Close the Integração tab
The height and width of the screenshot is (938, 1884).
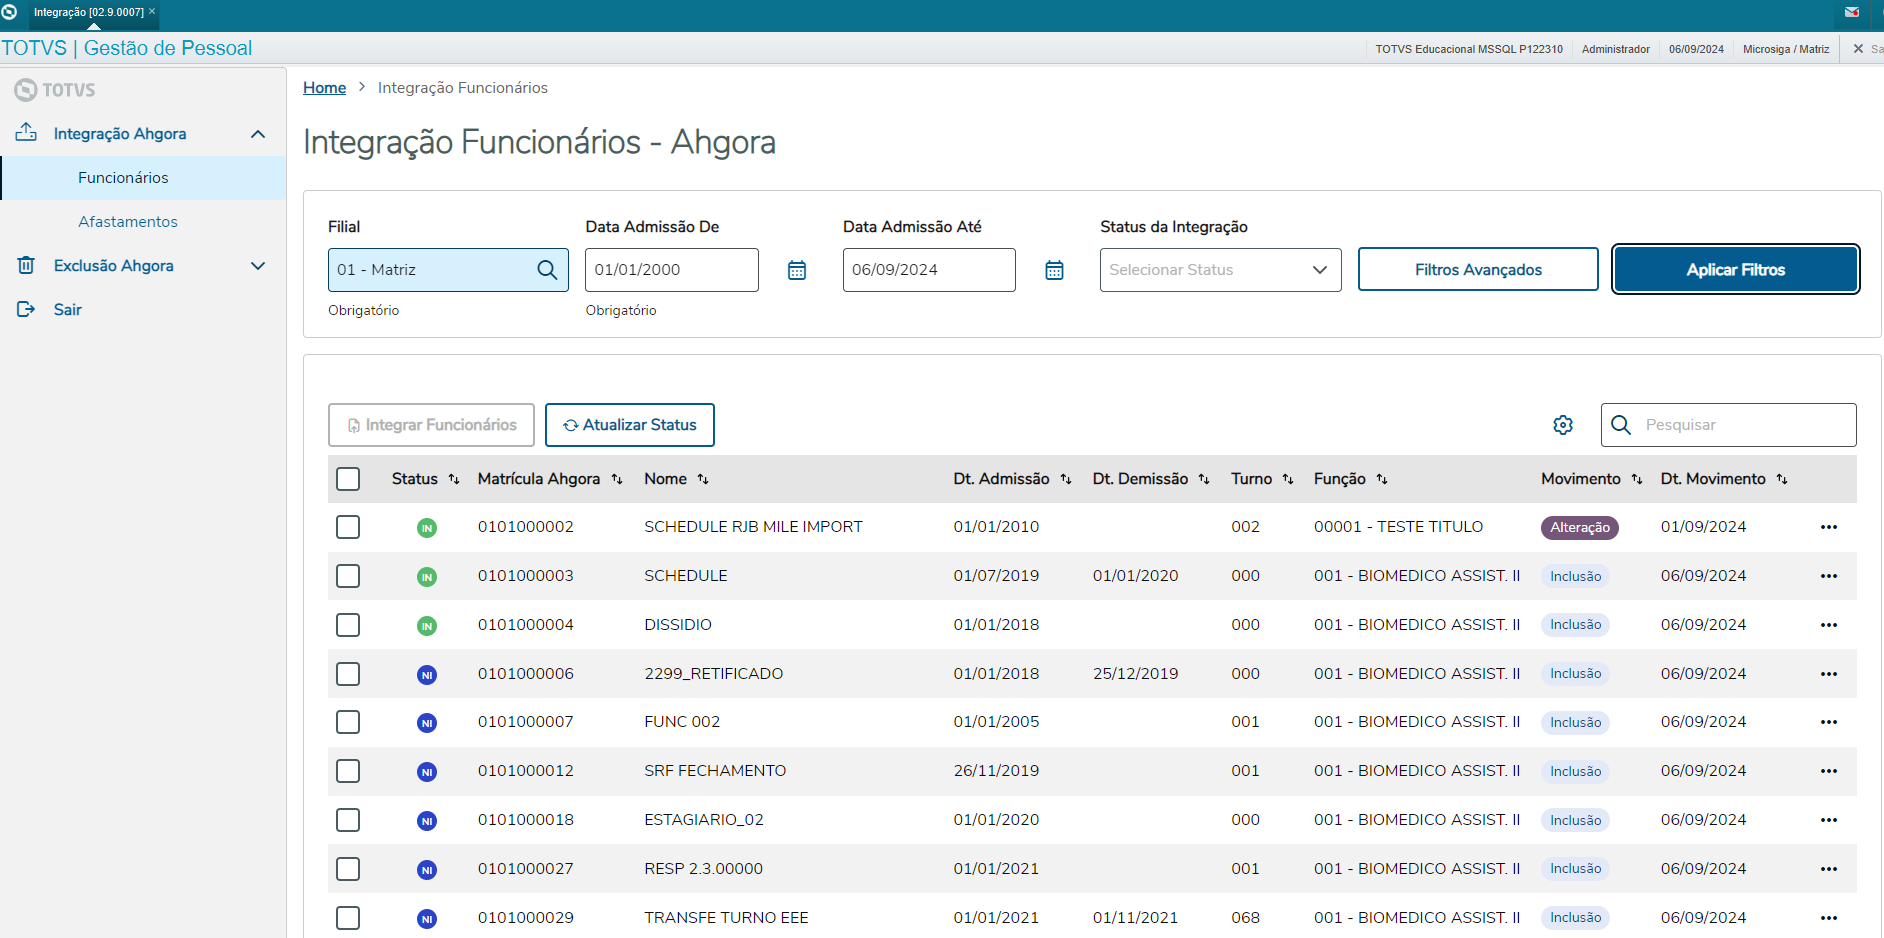pos(152,12)
